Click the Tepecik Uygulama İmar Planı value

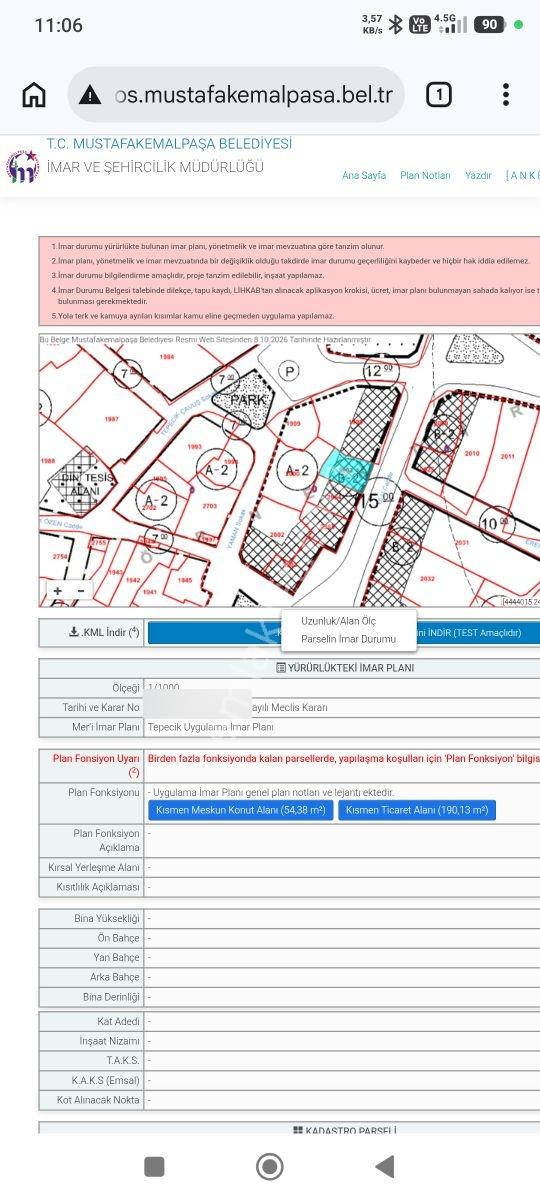click(210, 727)
